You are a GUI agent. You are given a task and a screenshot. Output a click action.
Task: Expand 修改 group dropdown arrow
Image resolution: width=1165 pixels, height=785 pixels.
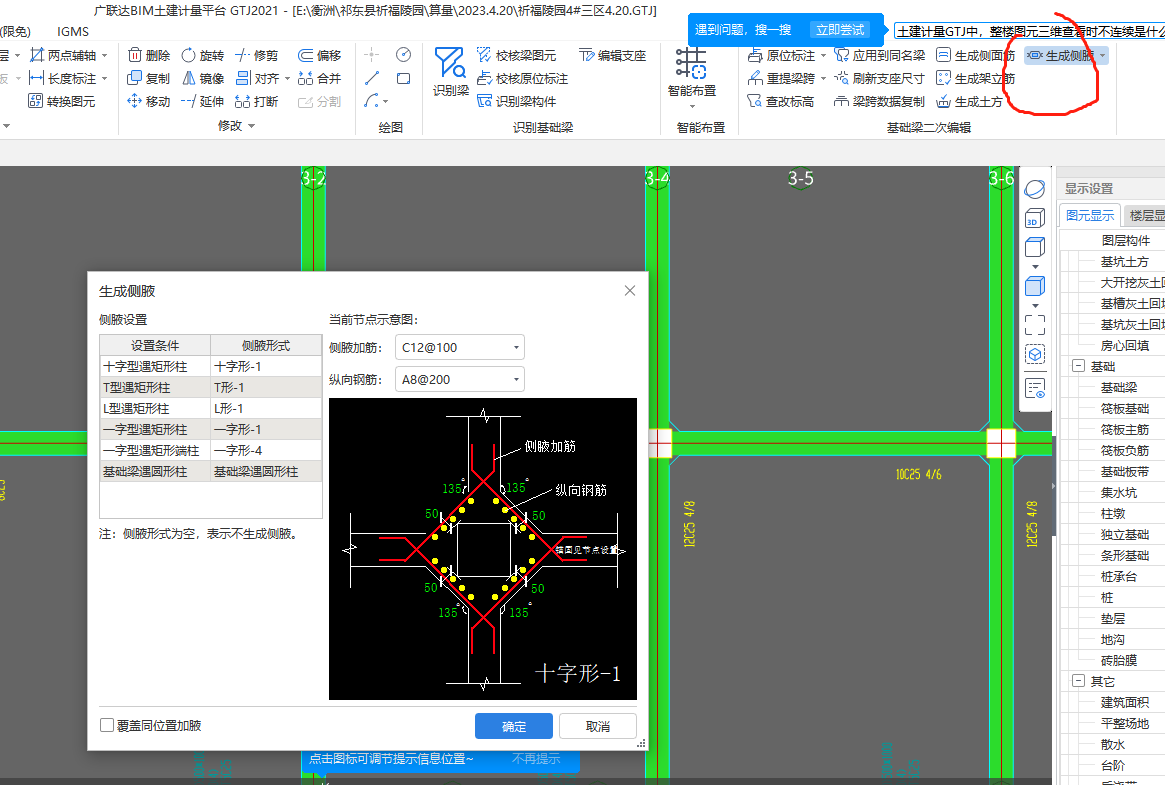pos(252,126)
